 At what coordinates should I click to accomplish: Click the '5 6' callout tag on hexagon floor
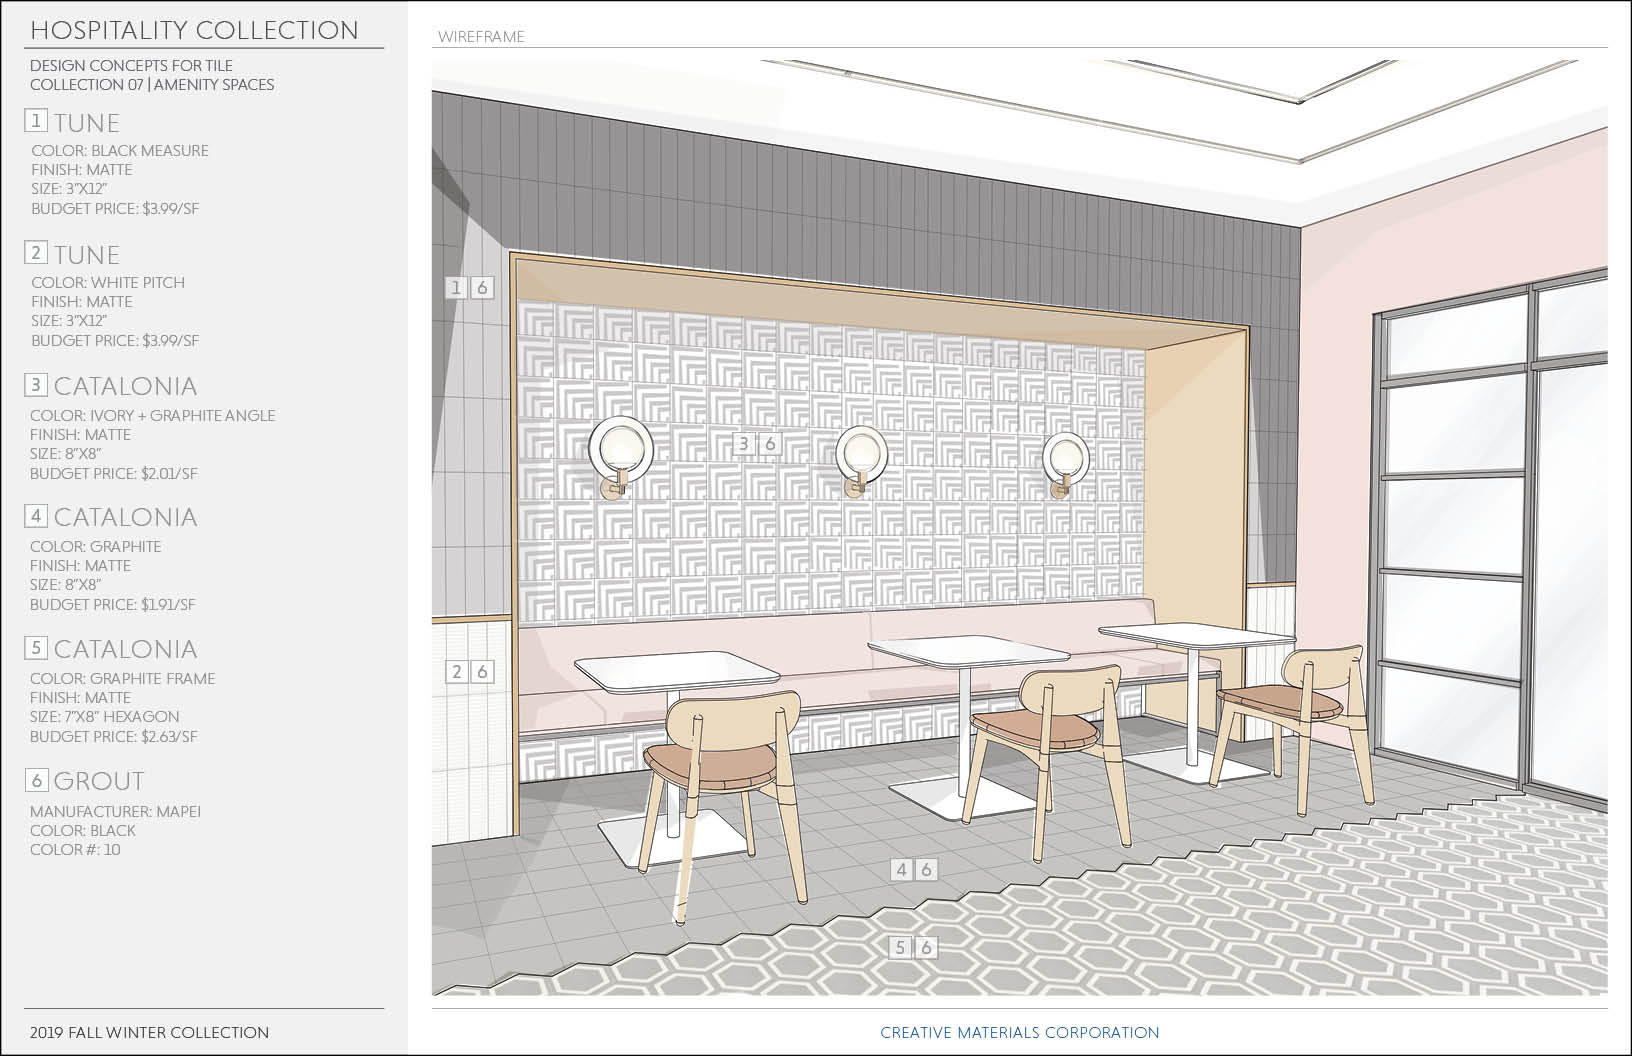(x=914, y=947)
